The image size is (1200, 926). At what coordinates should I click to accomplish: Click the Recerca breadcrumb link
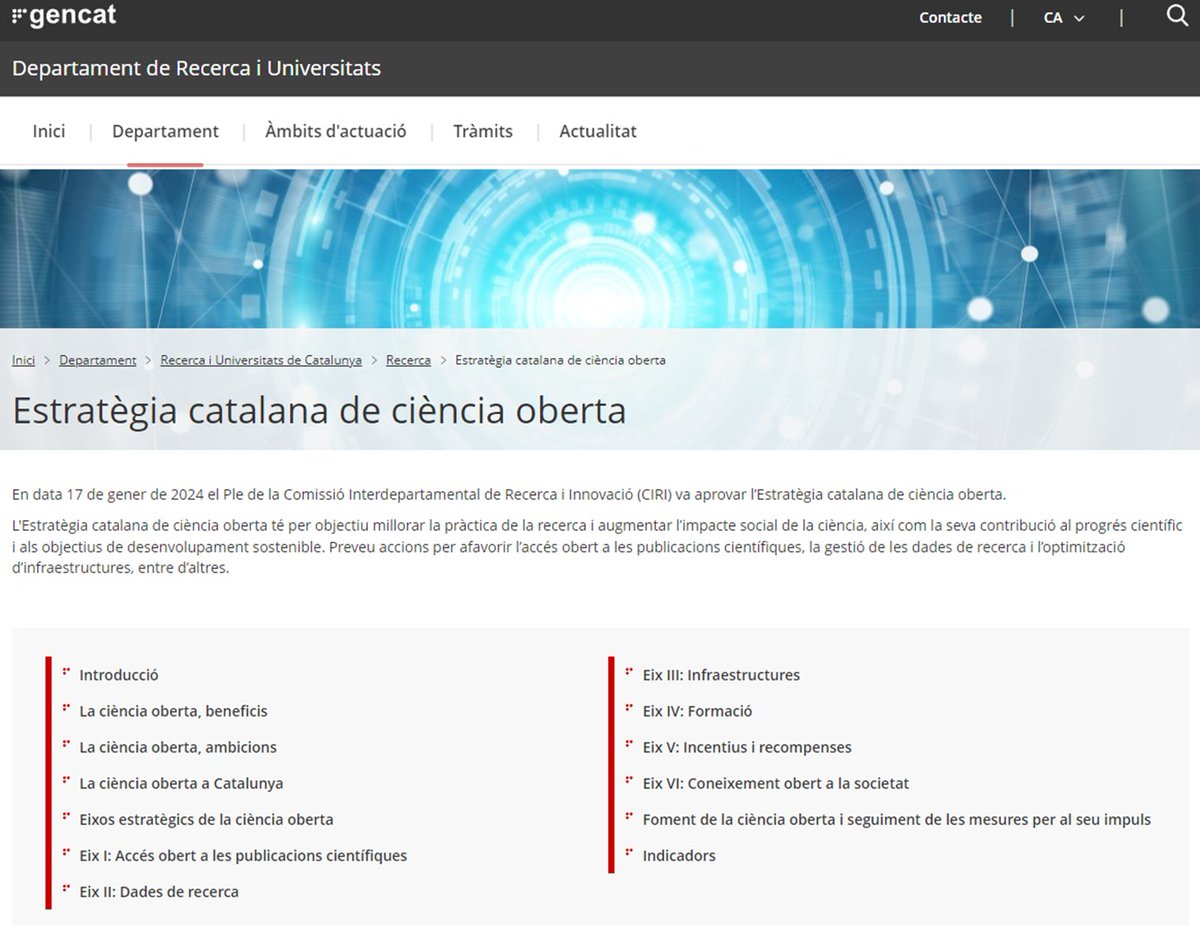(x=408, y=360)
